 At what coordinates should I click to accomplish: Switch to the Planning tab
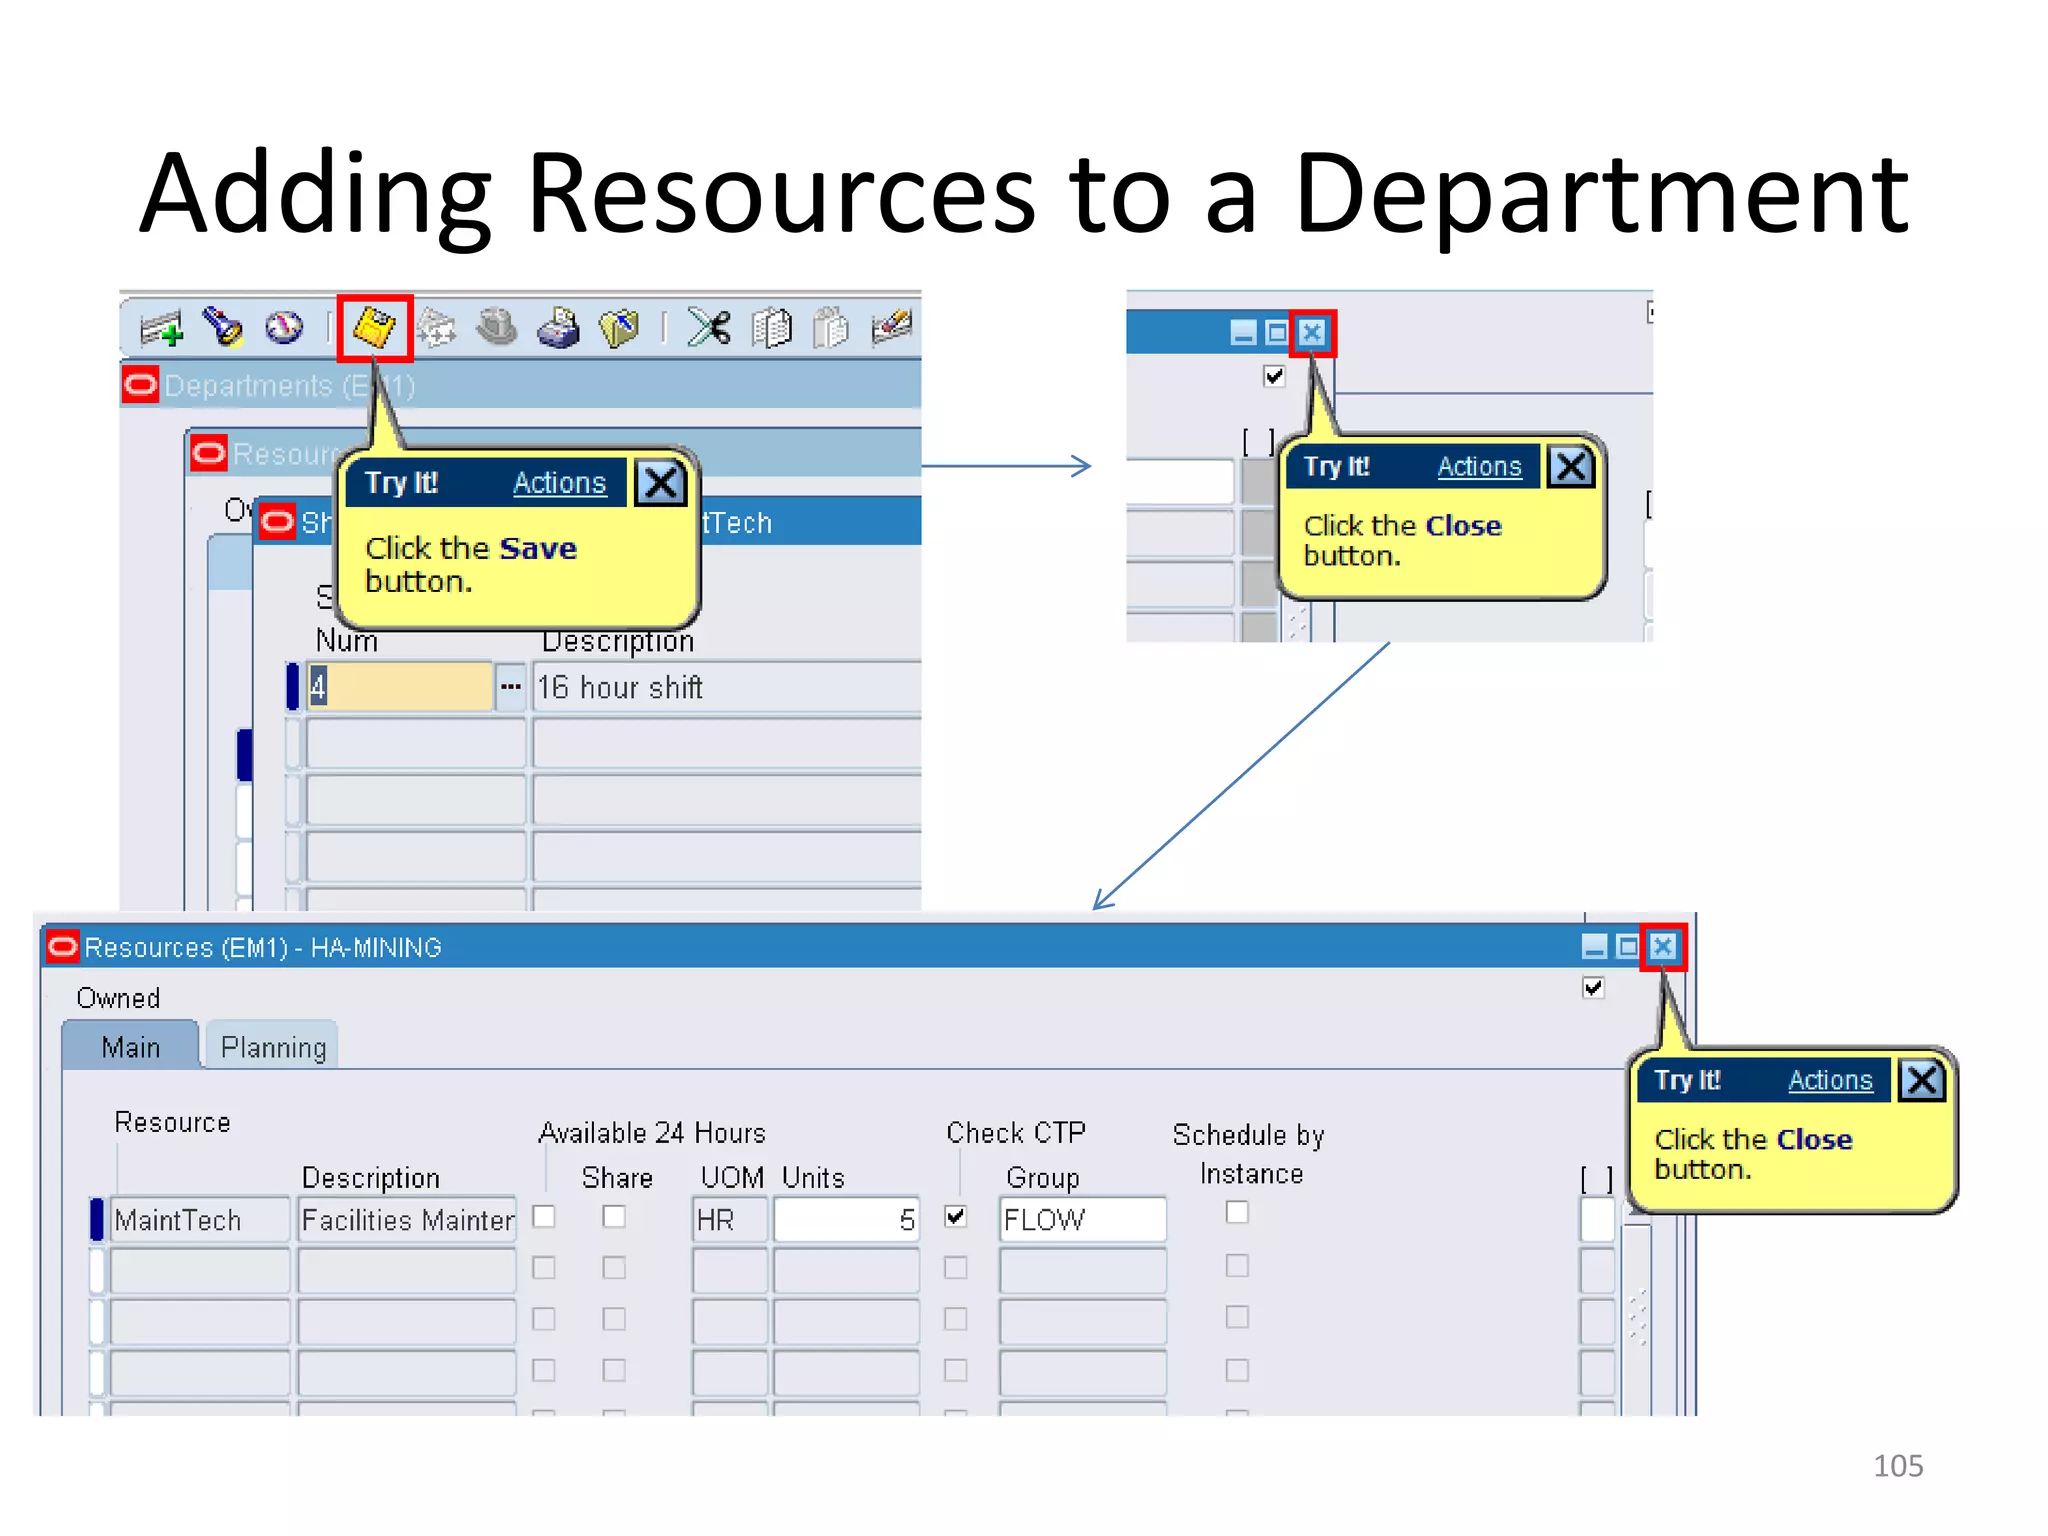point(273,1046)
